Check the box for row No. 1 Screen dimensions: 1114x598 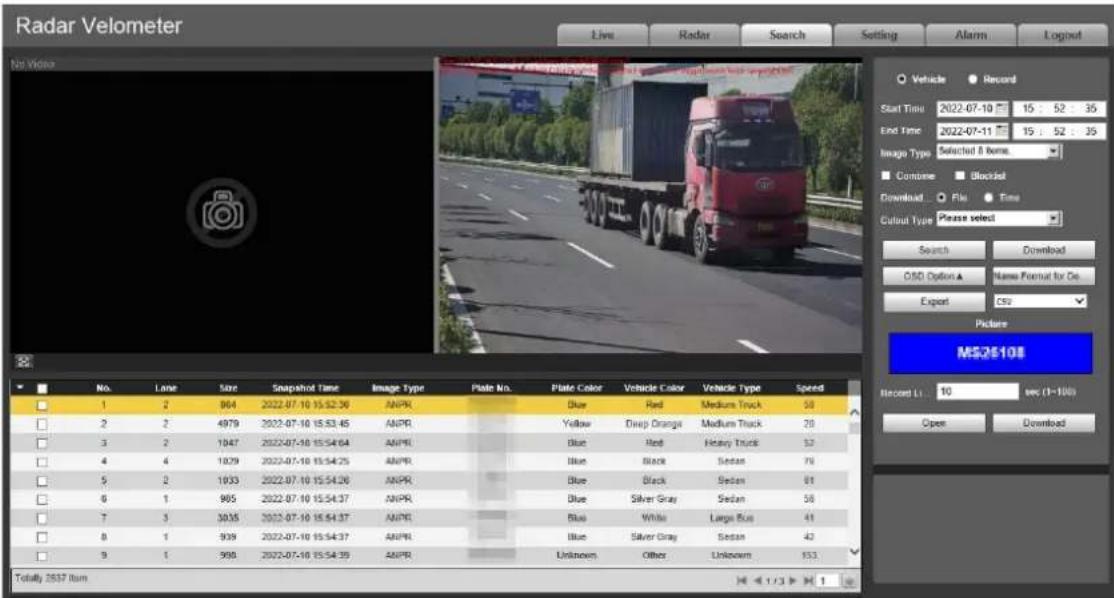(x=42, y=405)
